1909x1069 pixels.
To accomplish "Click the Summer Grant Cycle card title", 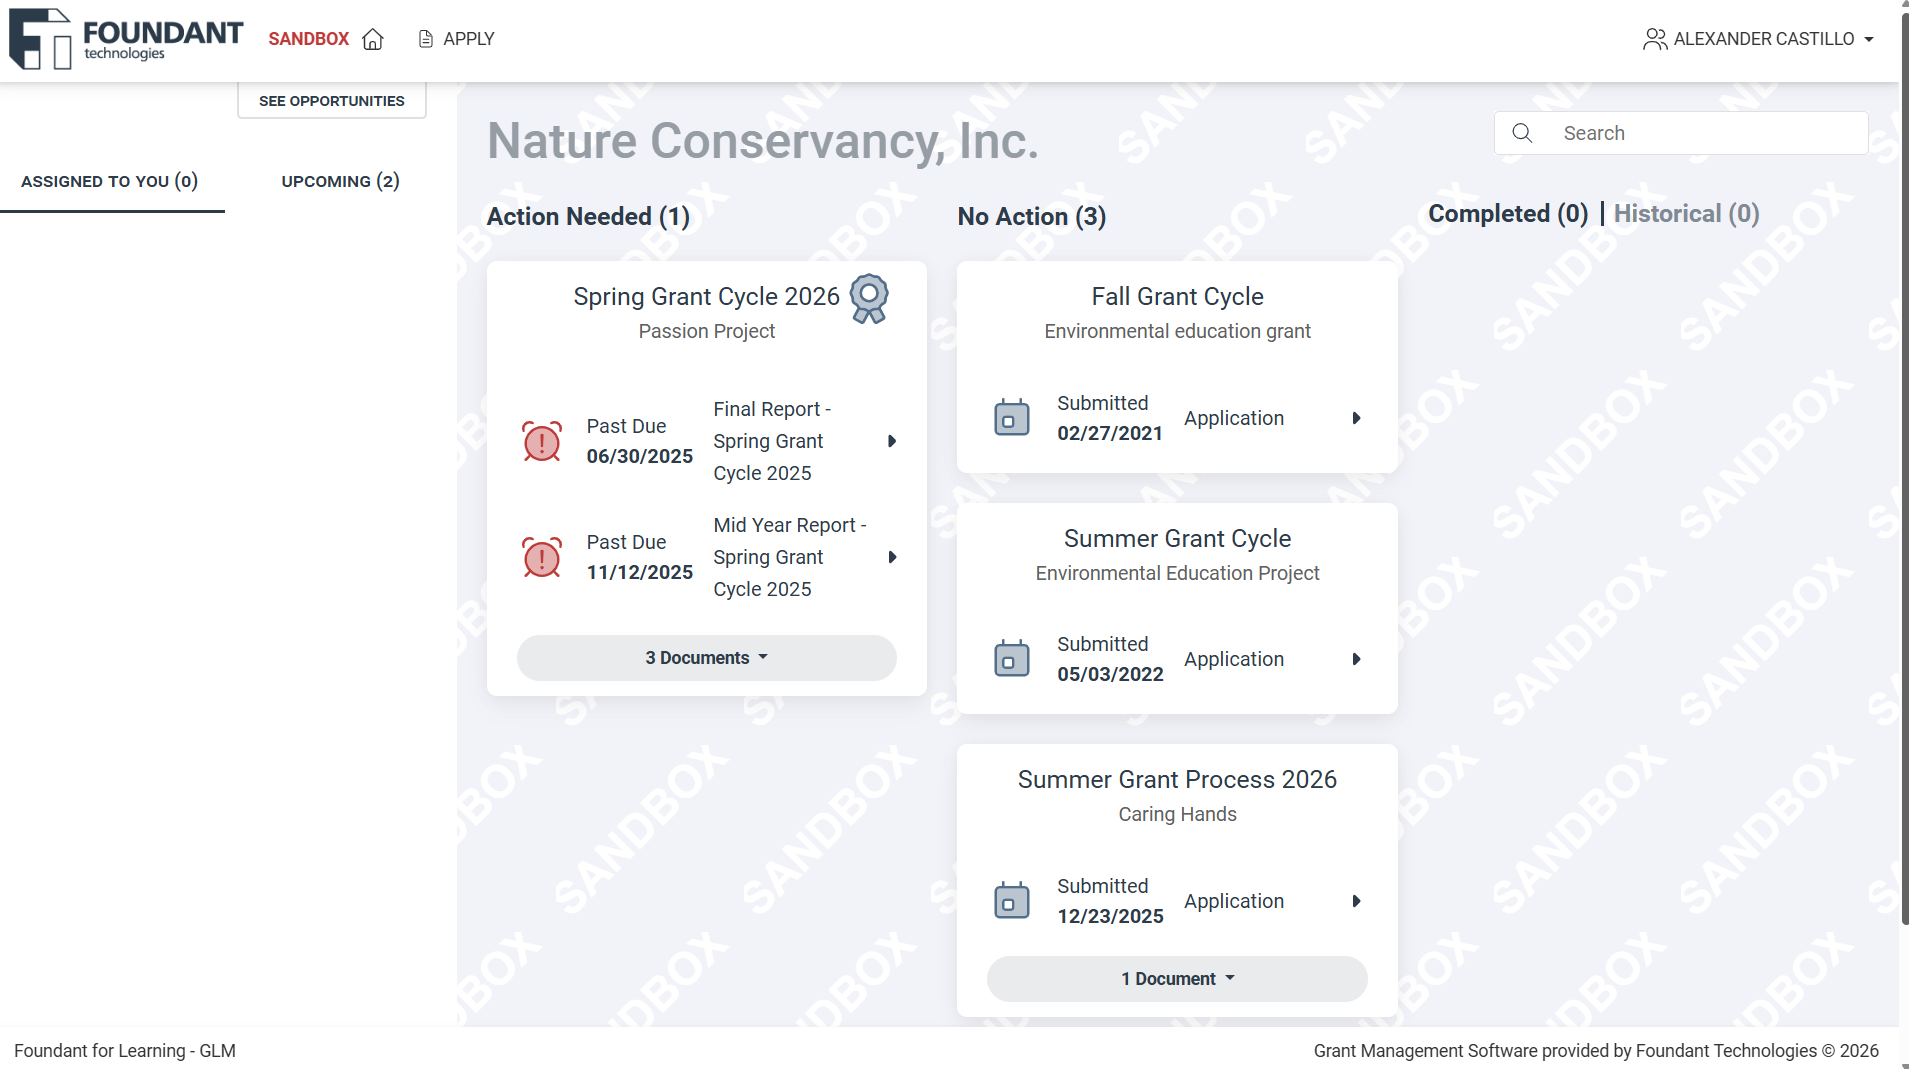I will (x=1177, y=539).
